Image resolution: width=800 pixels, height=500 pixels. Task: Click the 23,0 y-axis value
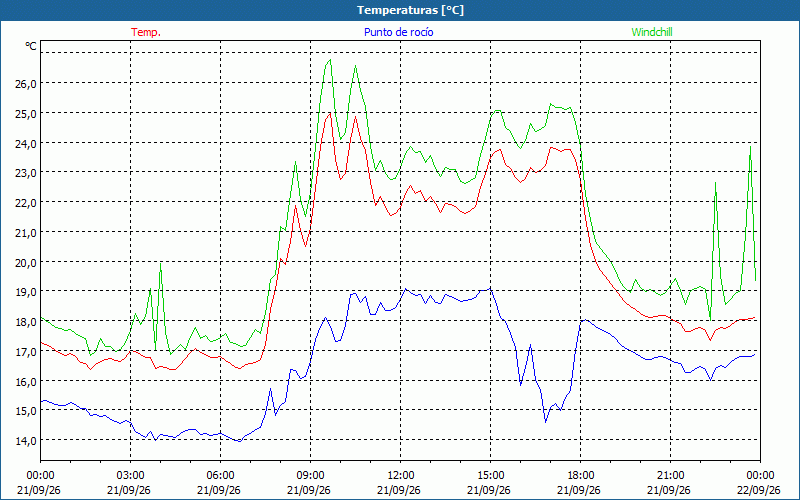tap(26, 173)
